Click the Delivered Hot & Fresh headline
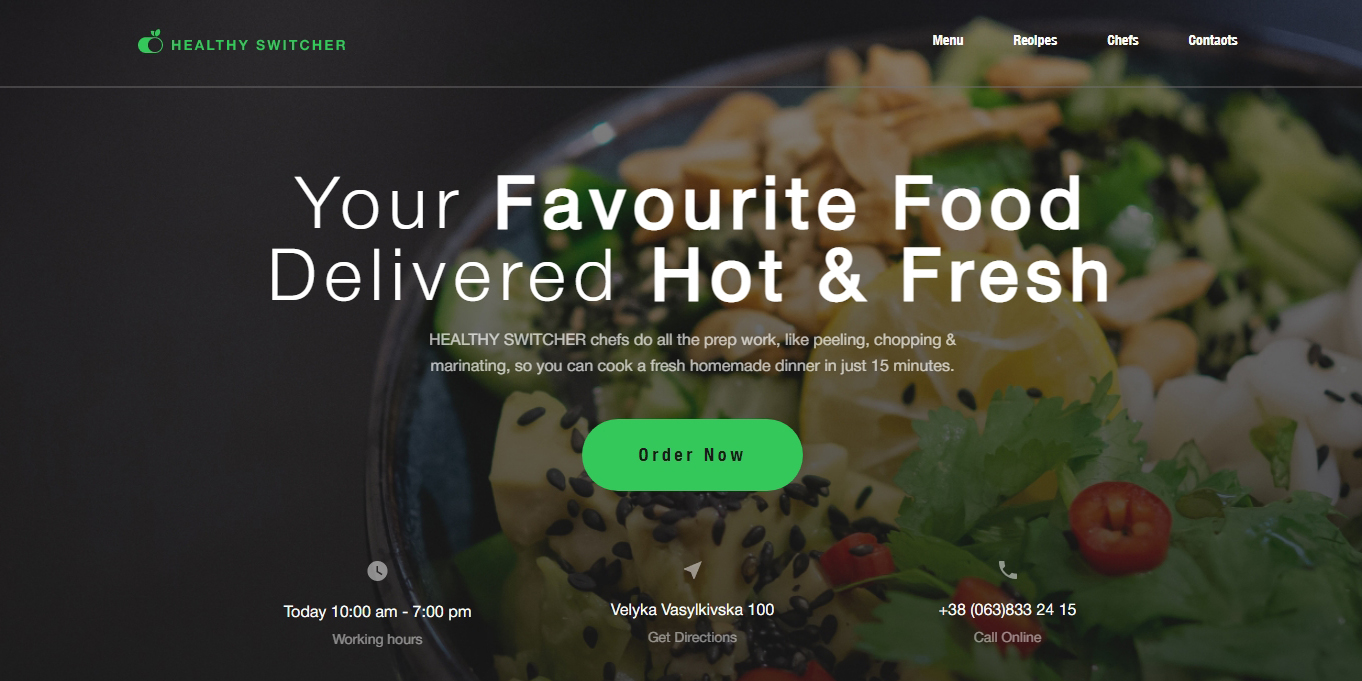This screenshot has width=1362, height=681. click(x=689, y=274)
